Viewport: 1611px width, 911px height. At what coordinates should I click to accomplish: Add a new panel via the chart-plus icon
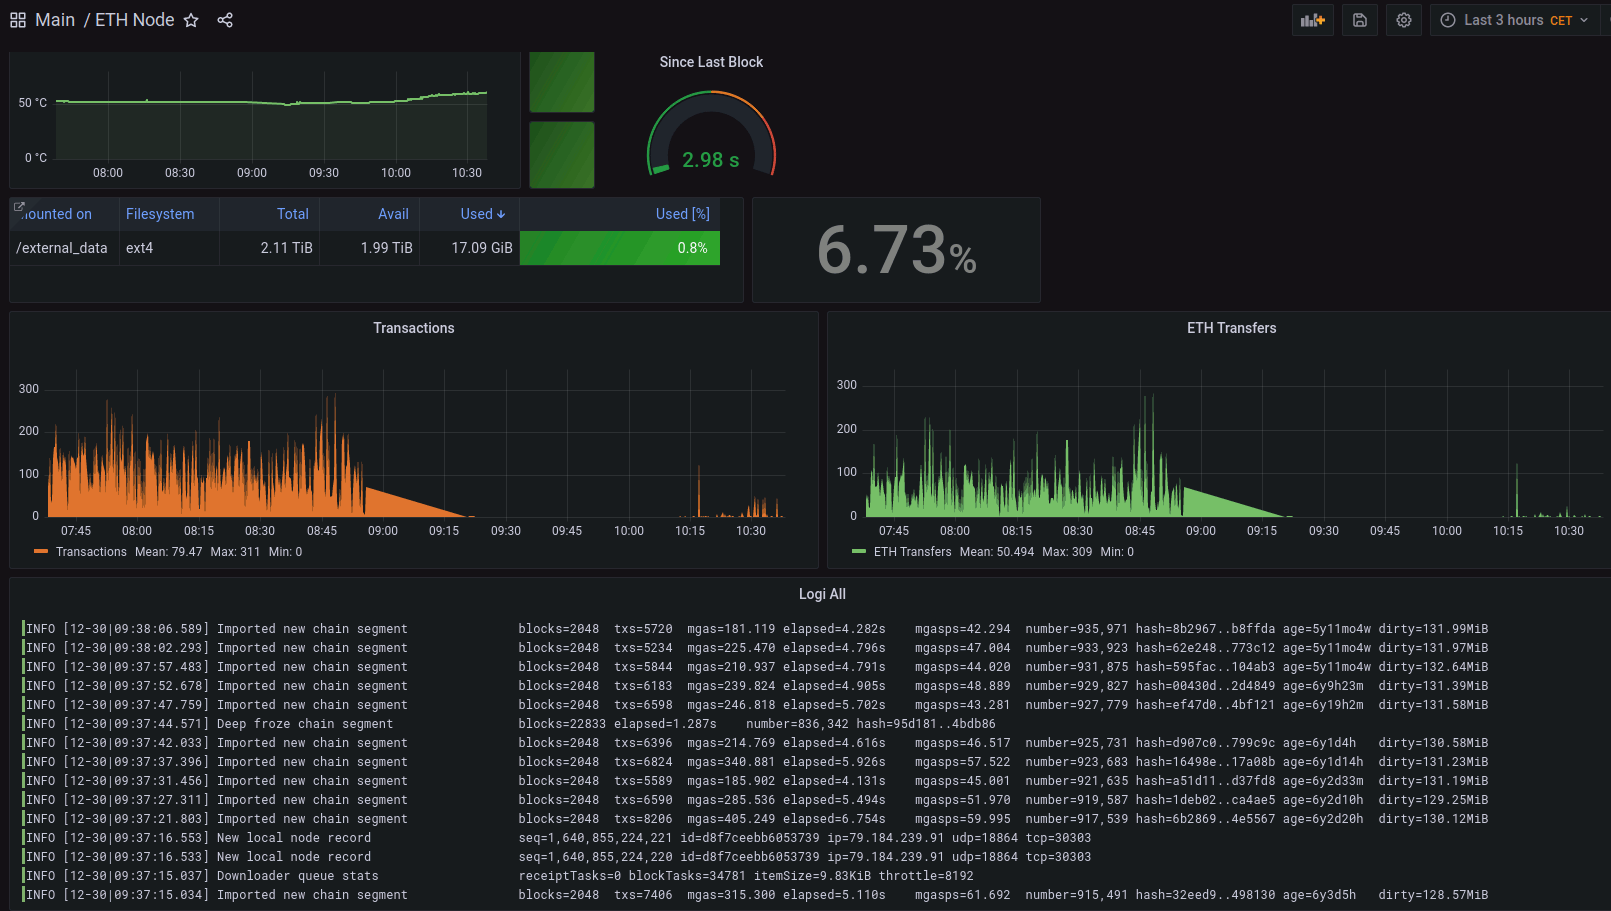click(x=1312, y=19)
